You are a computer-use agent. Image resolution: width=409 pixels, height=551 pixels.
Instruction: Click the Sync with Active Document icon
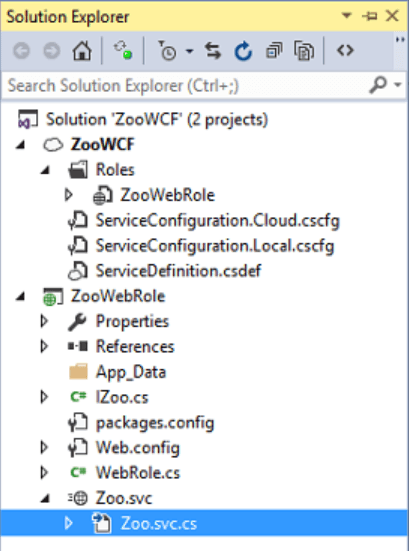pyautogui.click(x=213, y=51)
